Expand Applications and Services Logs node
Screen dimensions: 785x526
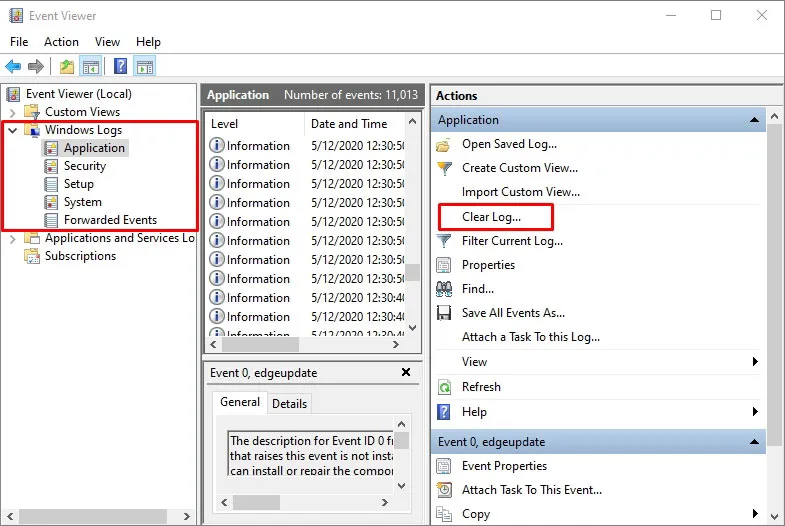[12, 239]
